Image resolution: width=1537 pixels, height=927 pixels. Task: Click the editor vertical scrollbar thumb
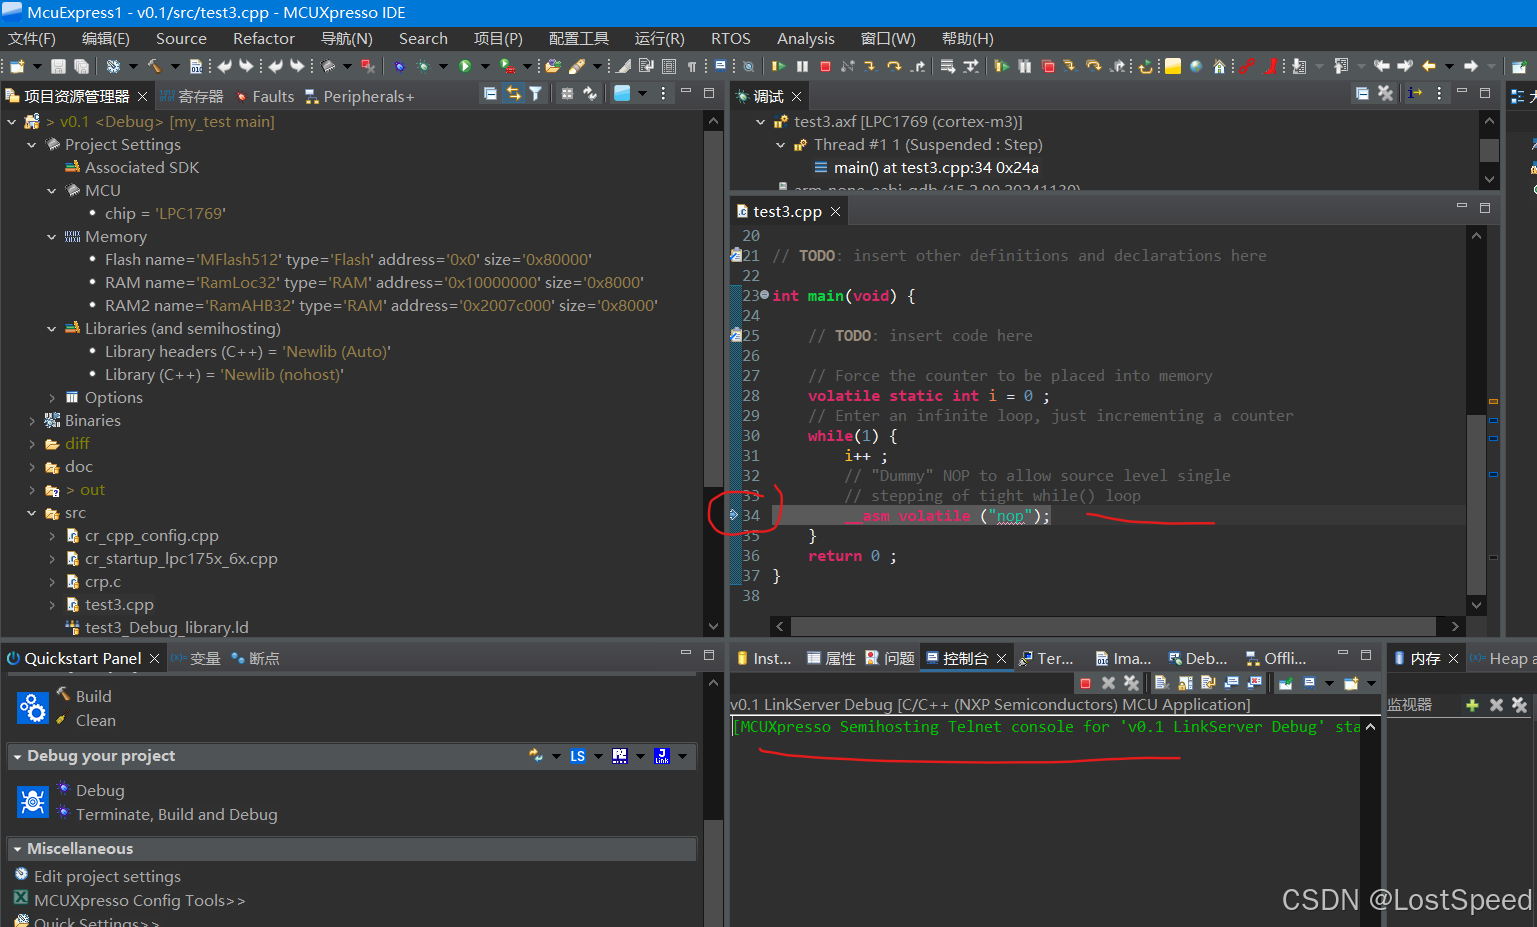pos(1476,503)
